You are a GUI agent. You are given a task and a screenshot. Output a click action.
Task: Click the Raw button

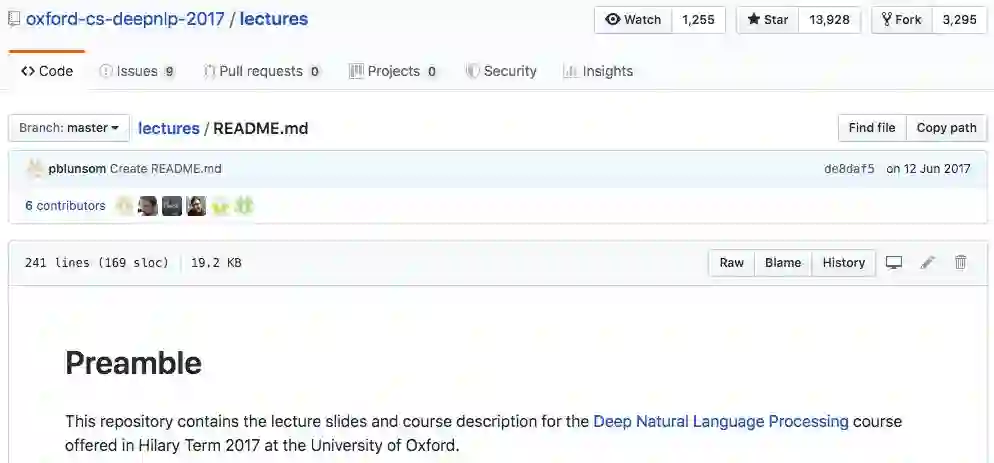pyautogui.click(x=732, y=263)
